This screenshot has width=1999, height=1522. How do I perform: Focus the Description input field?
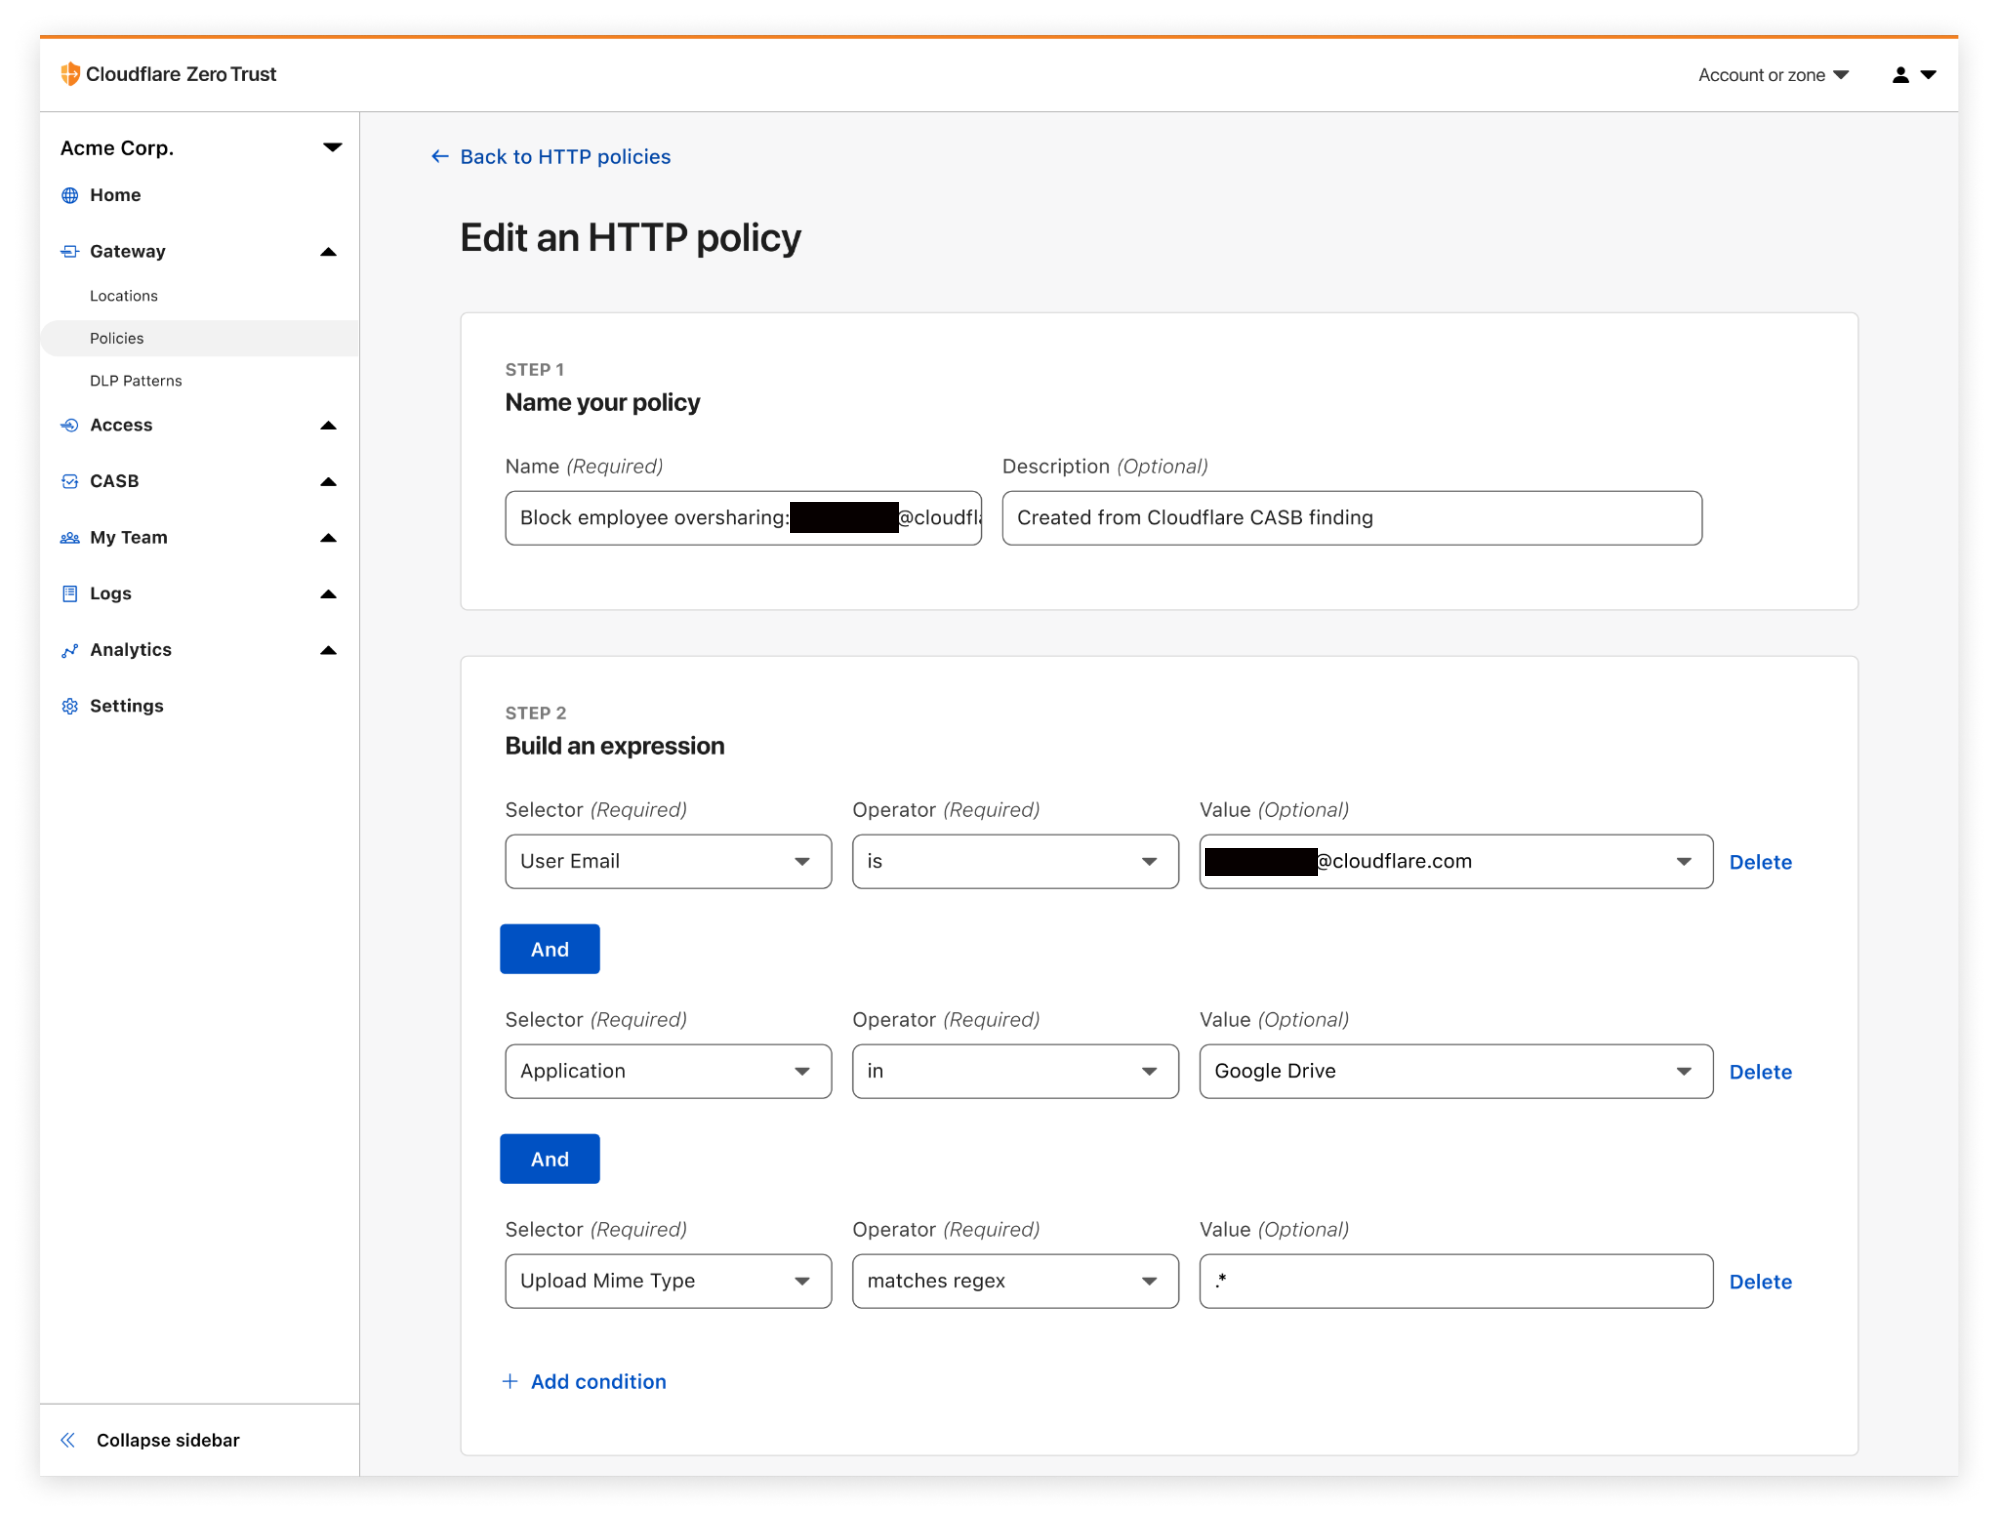pos(1352,518)
